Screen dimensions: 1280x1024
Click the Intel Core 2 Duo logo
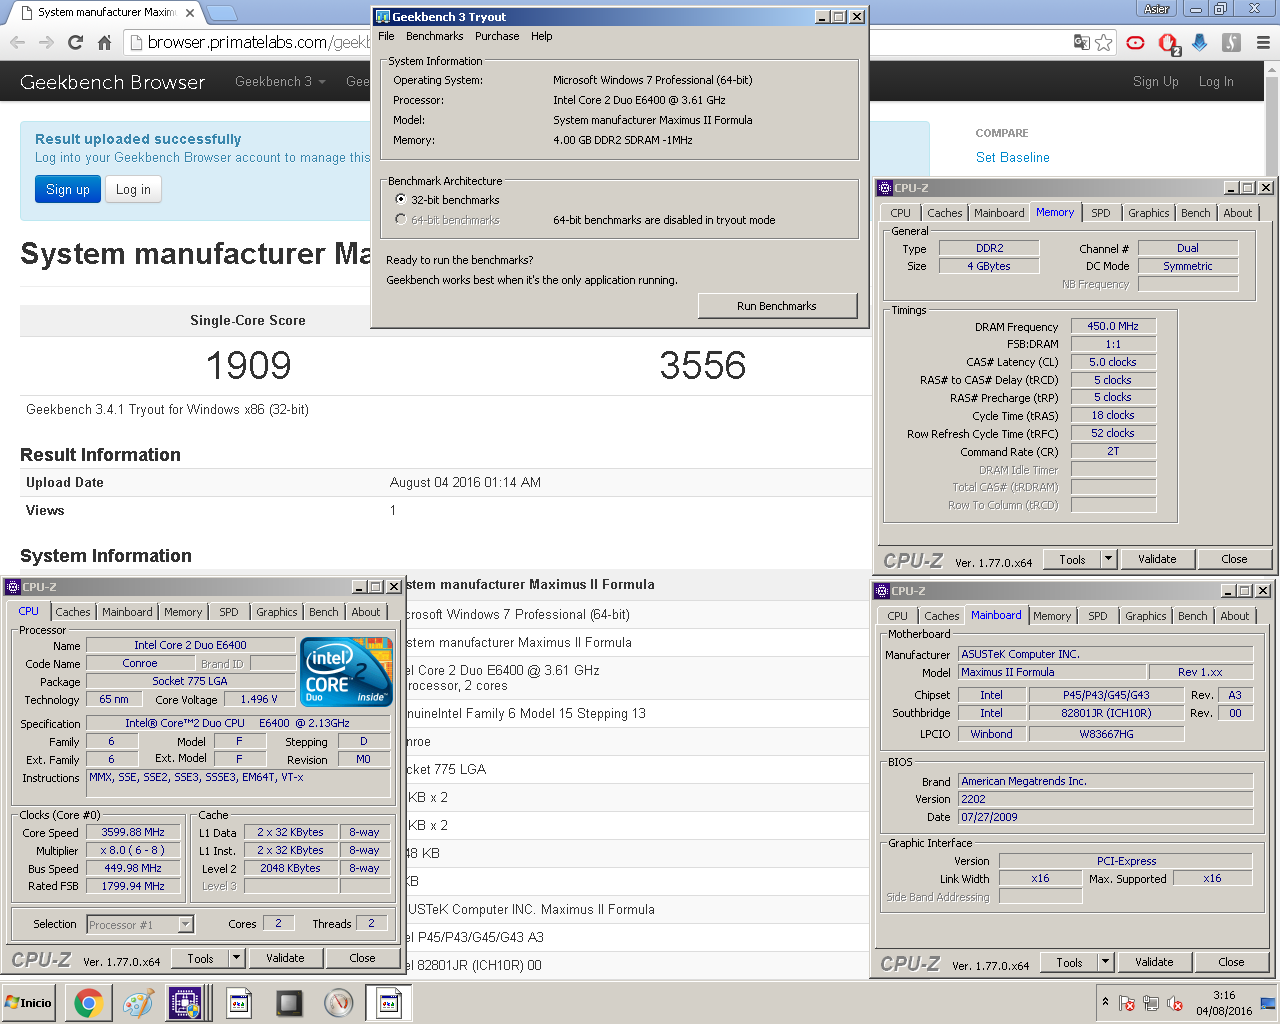(x=346, y=673)
